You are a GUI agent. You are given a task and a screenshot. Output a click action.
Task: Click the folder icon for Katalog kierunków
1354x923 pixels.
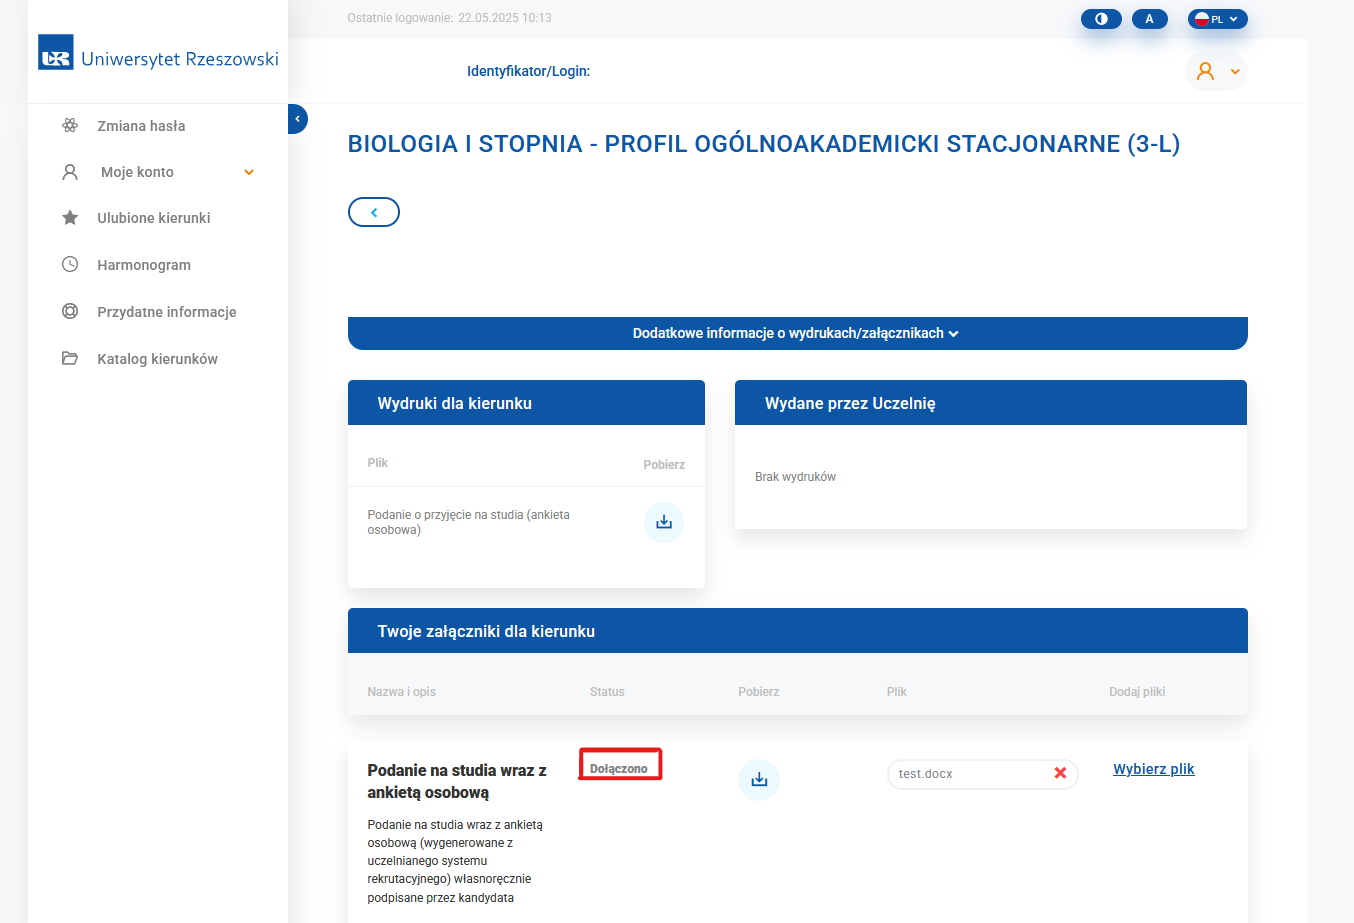click(70, 359)
